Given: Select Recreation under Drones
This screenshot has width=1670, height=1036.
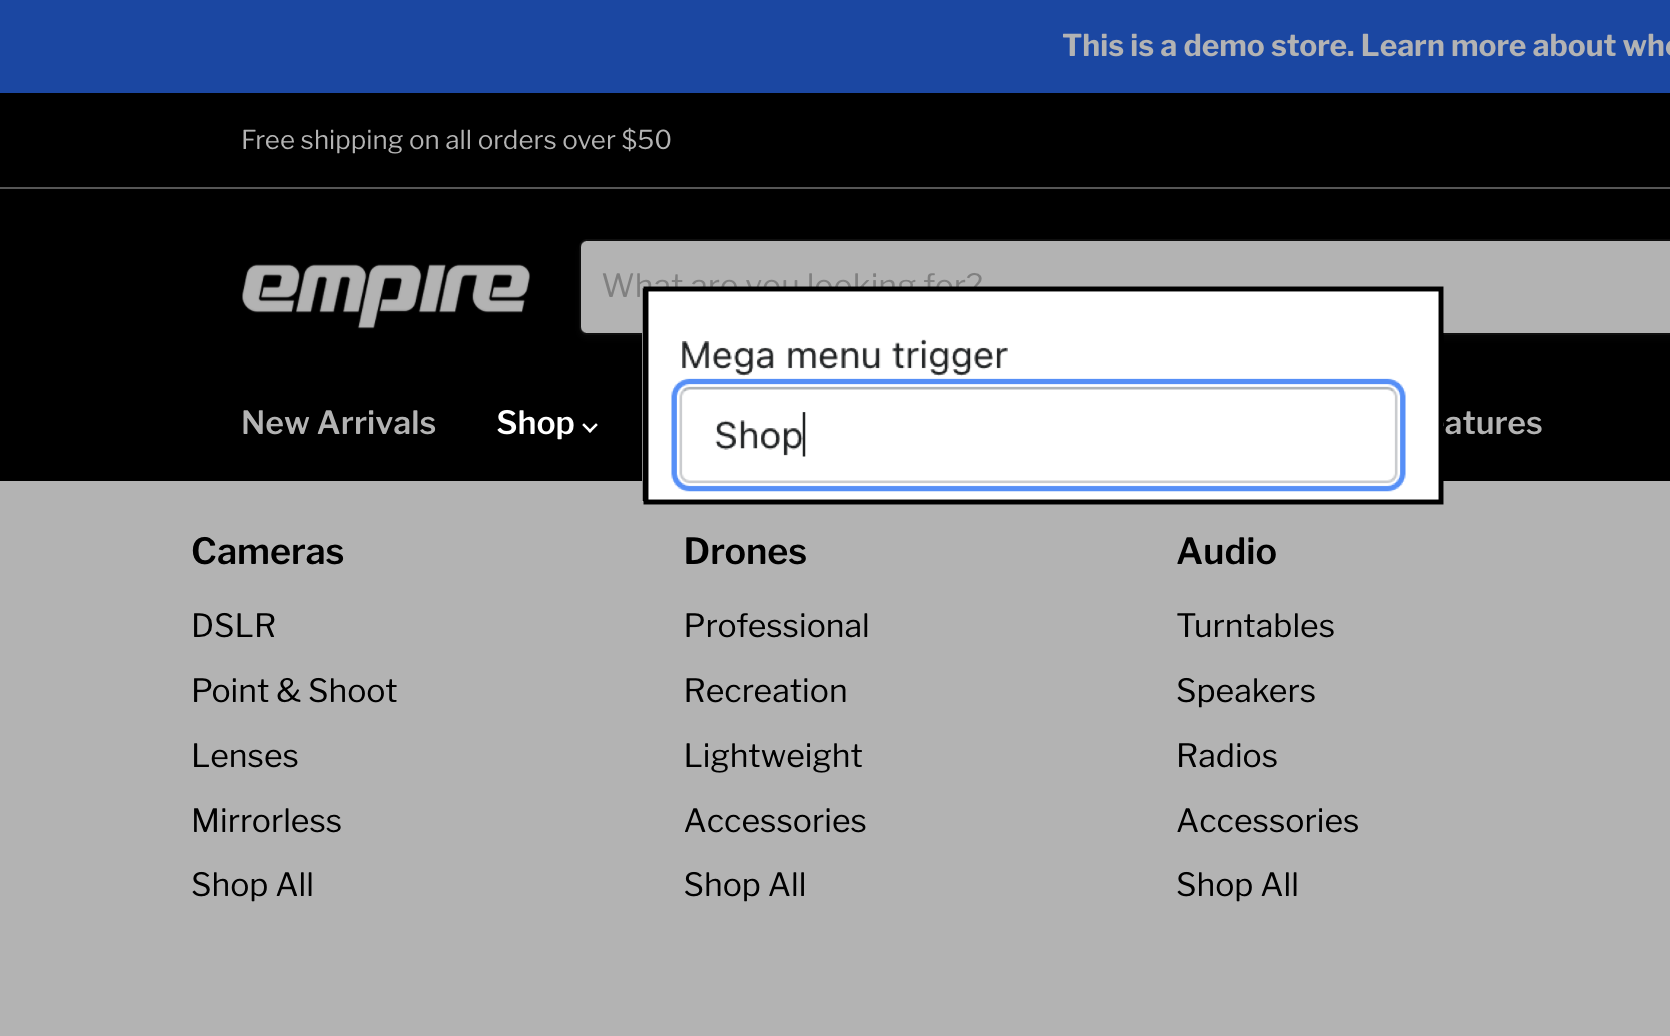Looking at the screenshot, I should click(x=765, y=690).
